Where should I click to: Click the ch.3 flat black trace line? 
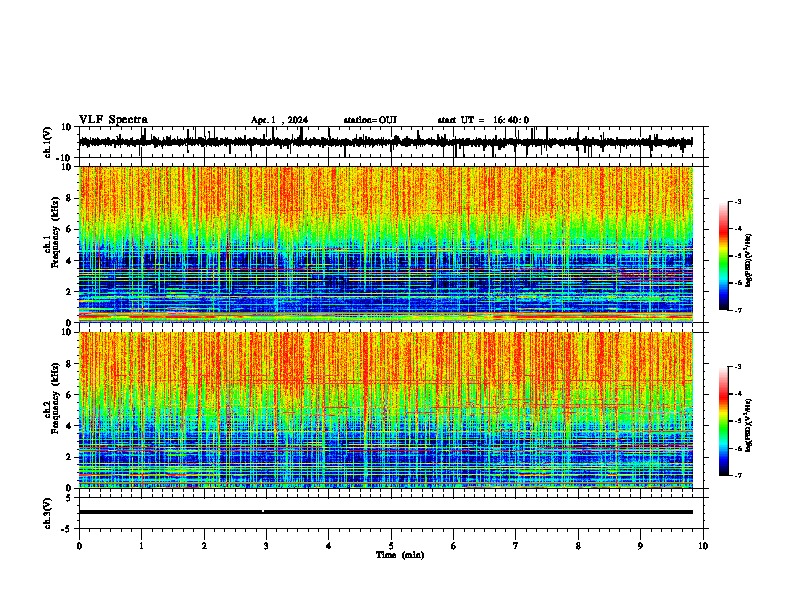pyautogui.click(x=385, y=512)
